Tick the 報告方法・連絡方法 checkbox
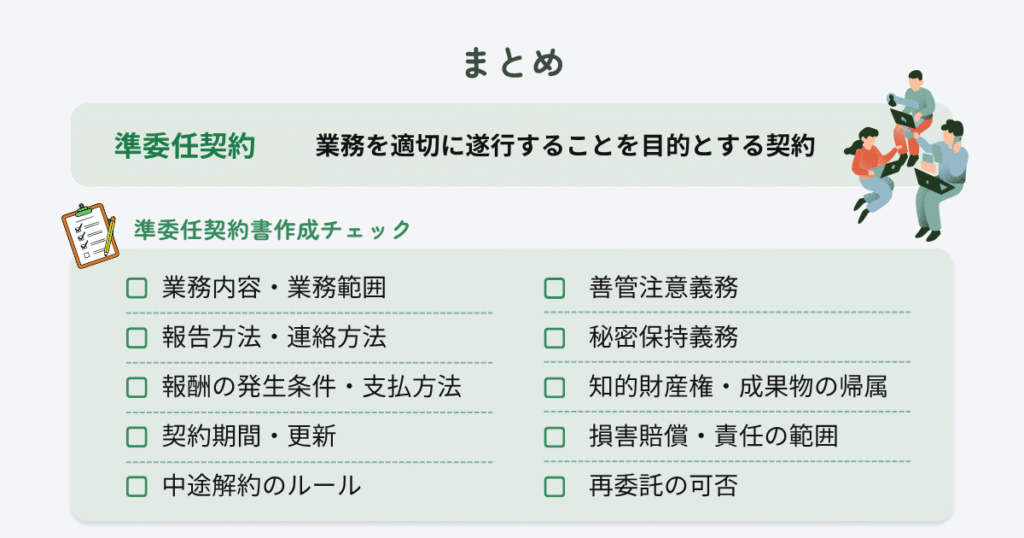 (x=136, y=338)
